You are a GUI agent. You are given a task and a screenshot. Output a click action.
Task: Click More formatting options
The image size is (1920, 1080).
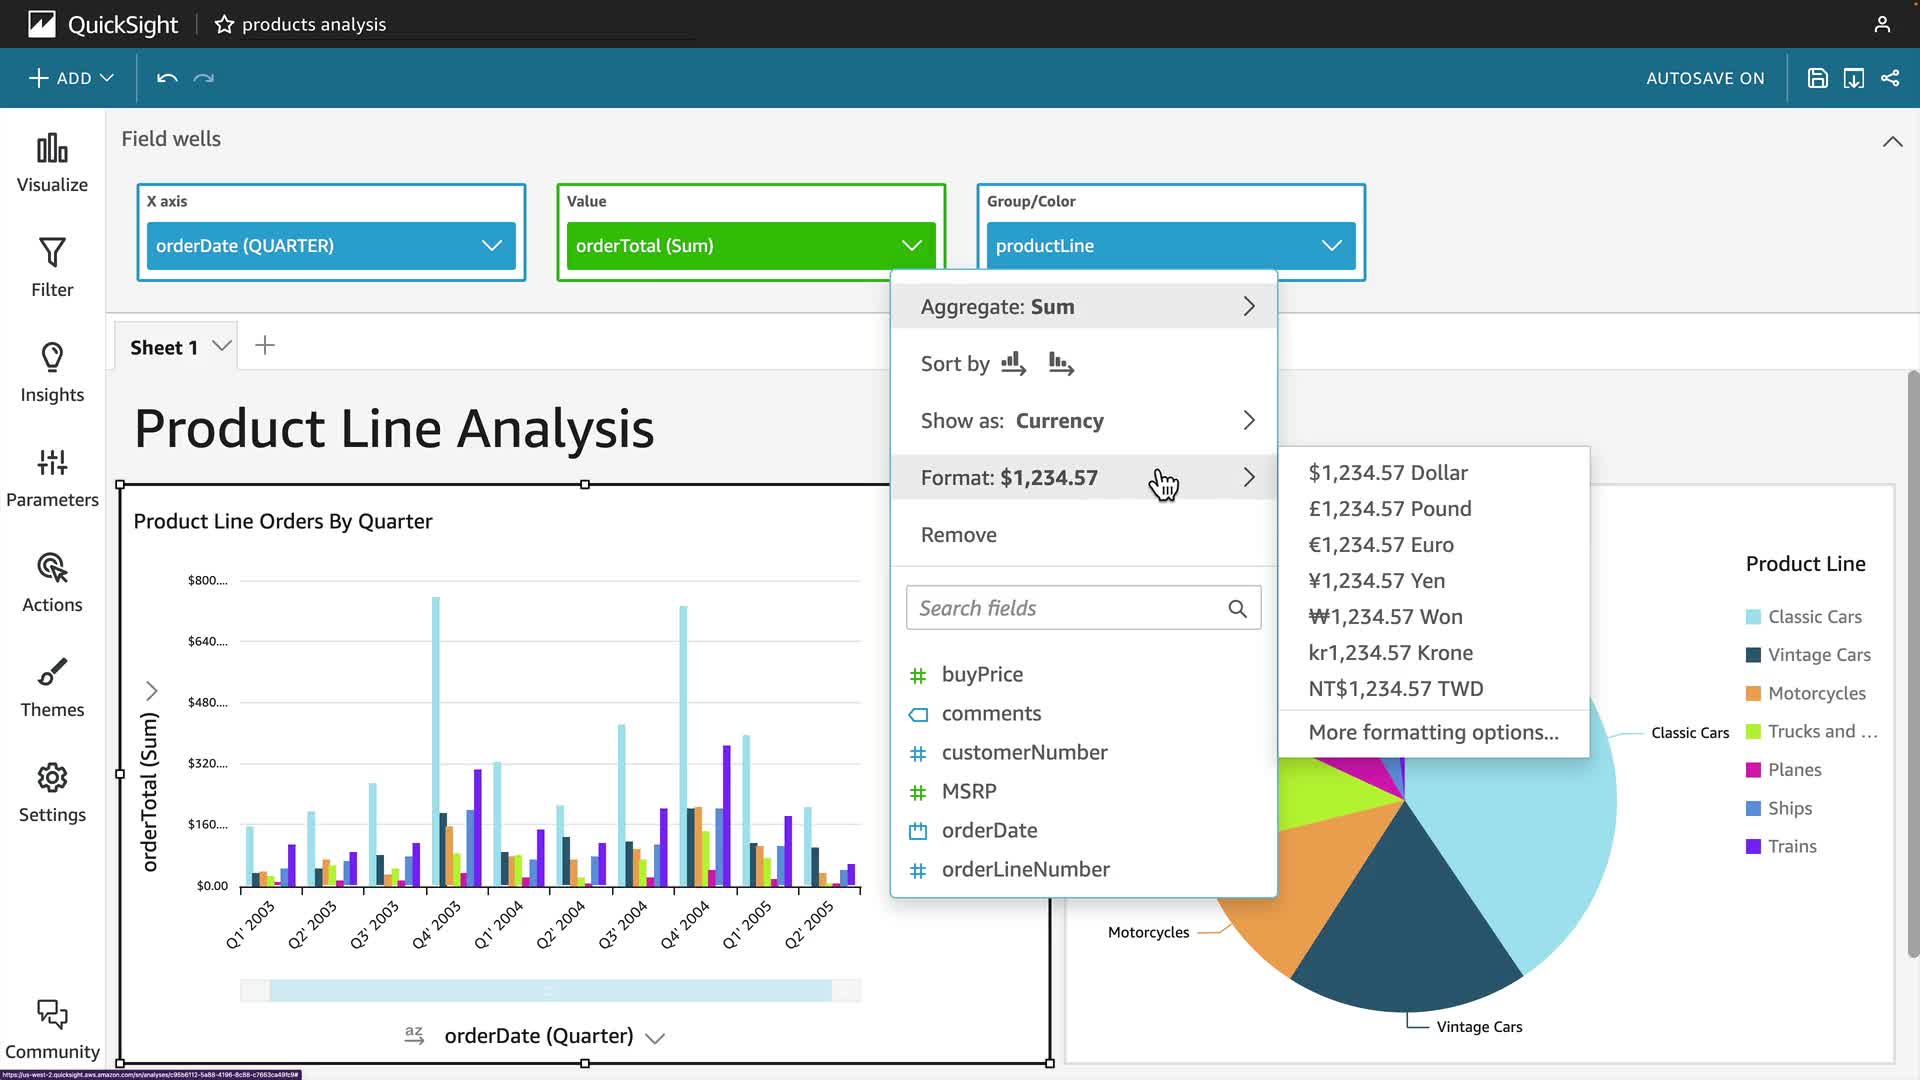pos(1433,732)
